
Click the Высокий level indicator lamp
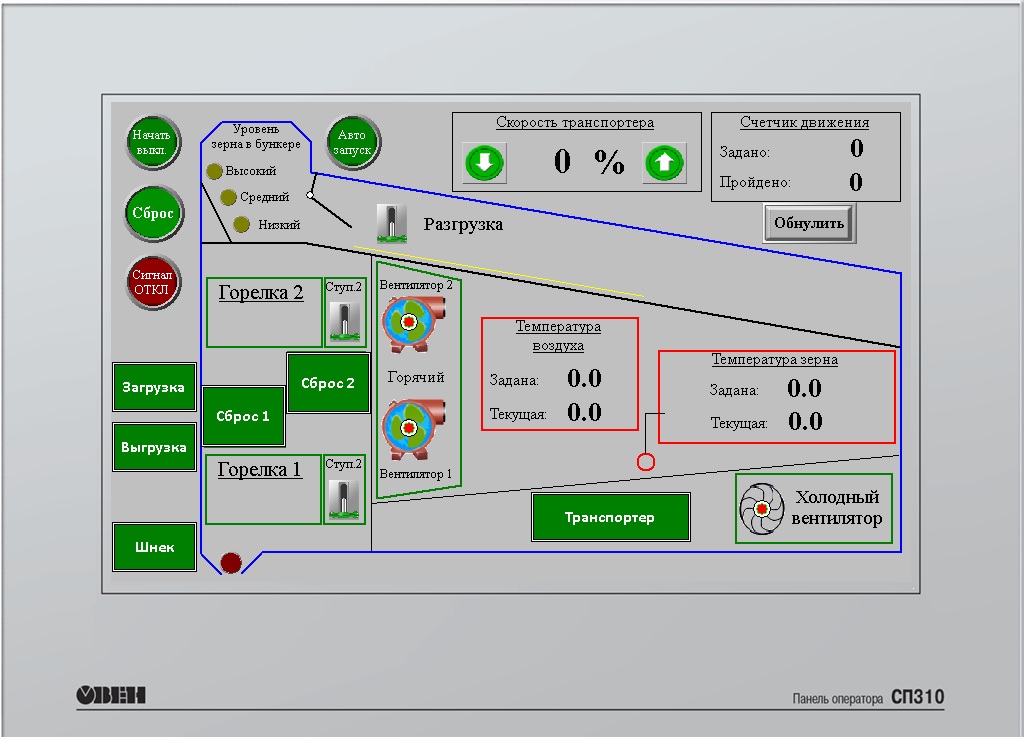[x=214, y=172]
